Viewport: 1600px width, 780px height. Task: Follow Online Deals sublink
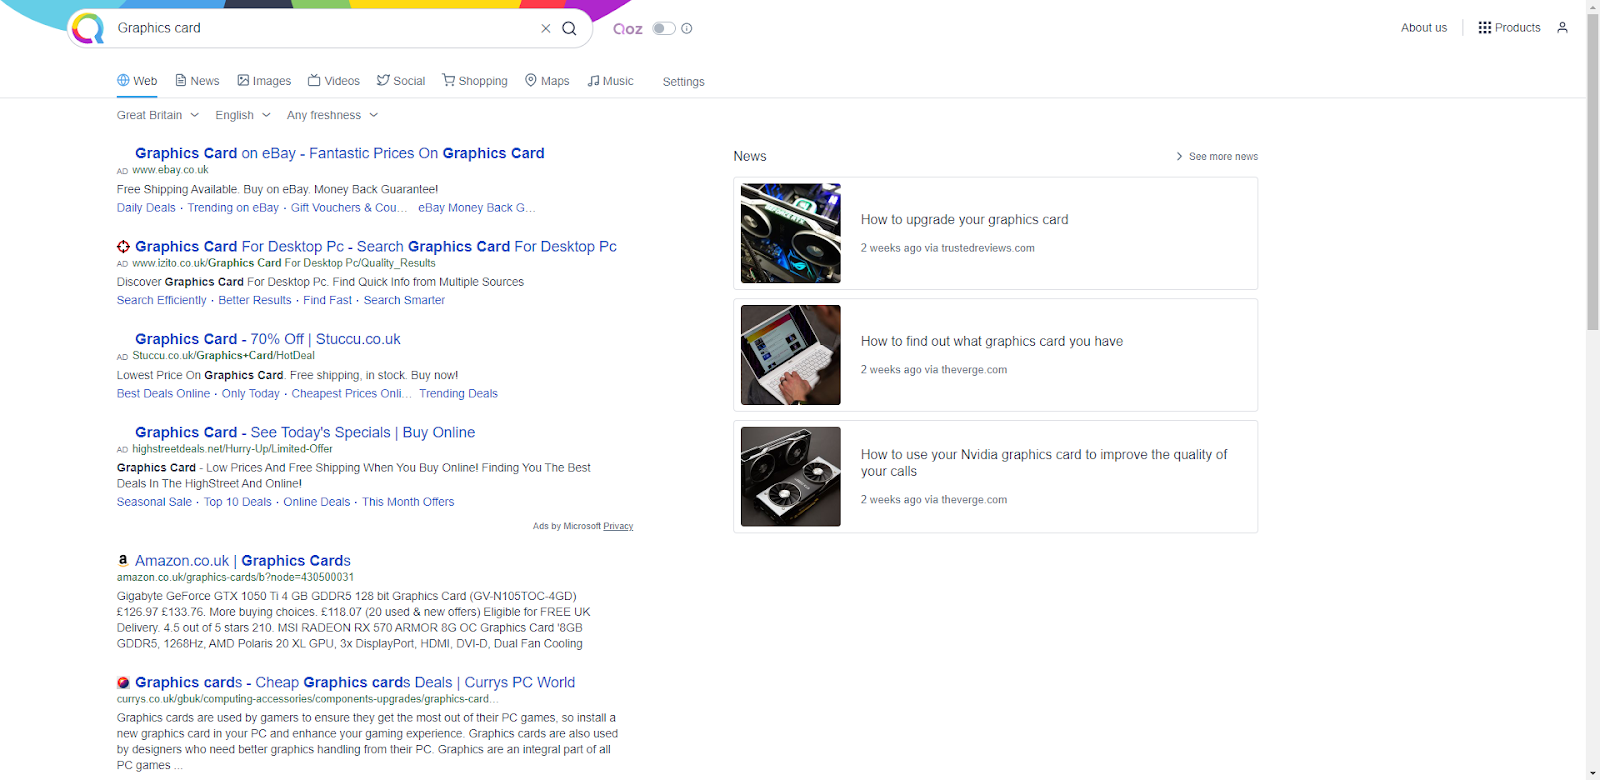(x=317, y=502)
